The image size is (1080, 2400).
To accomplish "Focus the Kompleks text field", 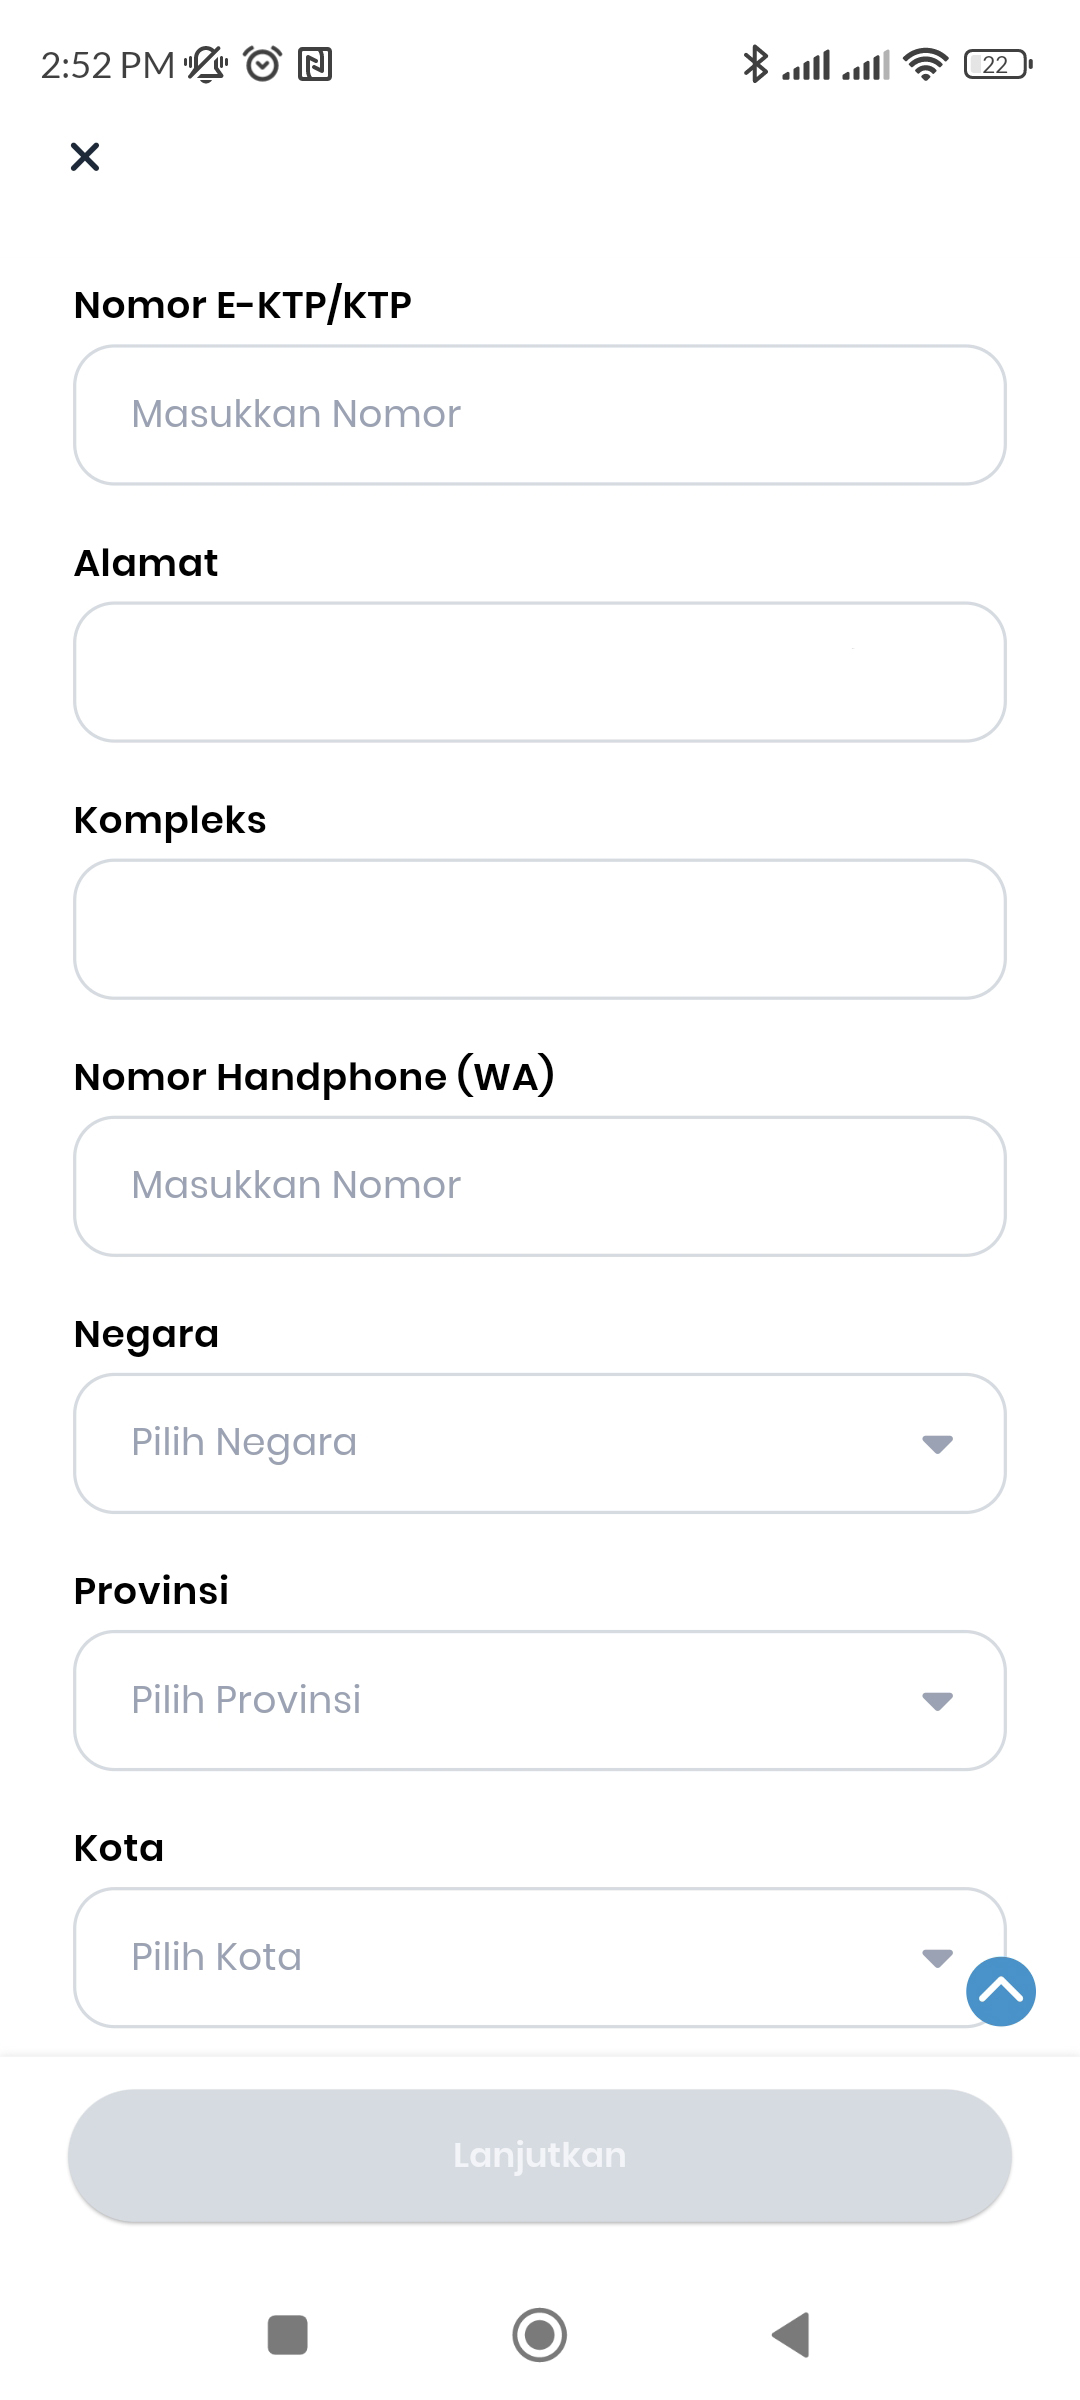I will [540, 929].
